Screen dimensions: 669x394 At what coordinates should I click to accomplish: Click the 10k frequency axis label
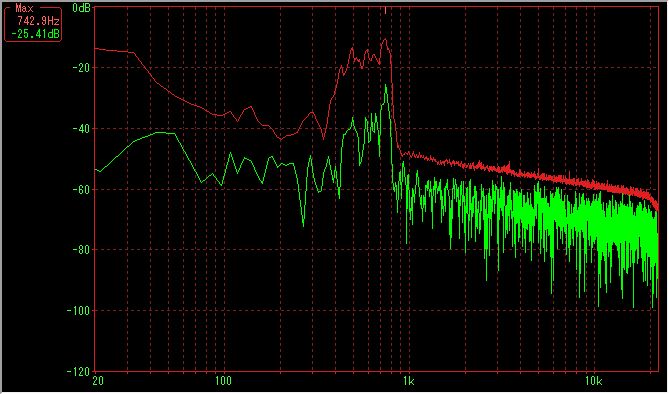(x=594, y=381)
